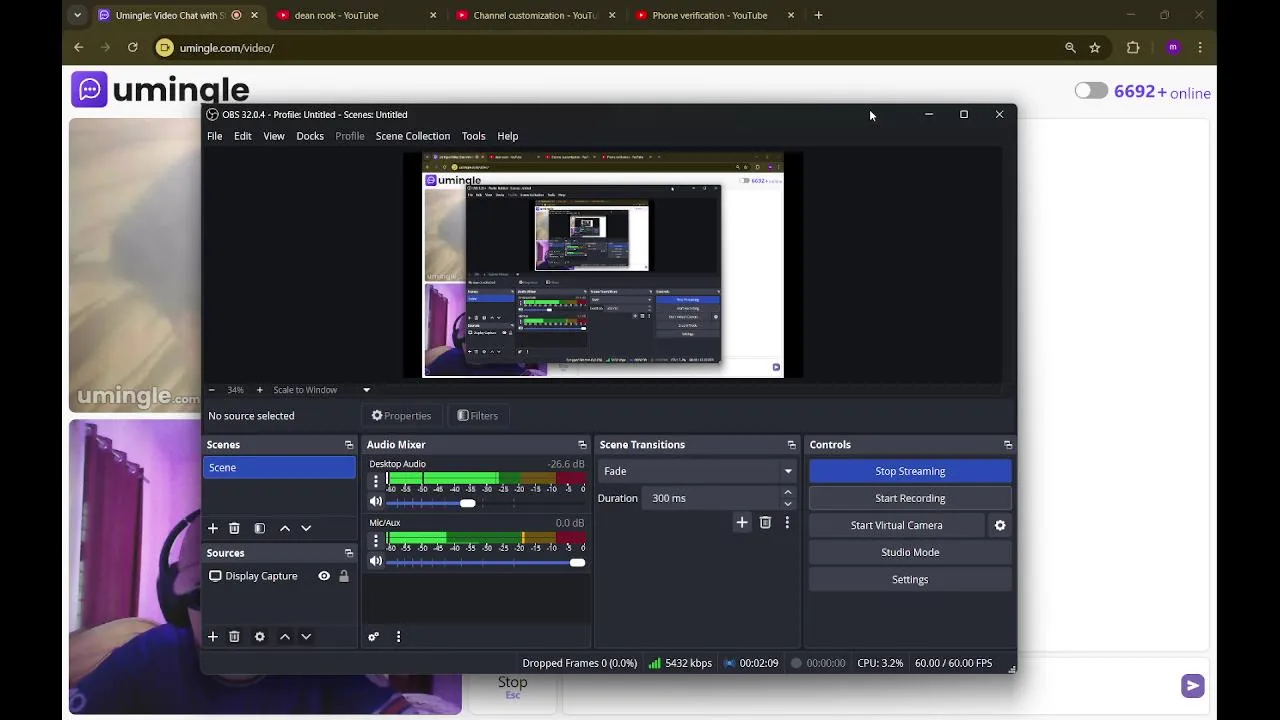1280x720 pixels.
Task: Open OBS Edit menu
Action: (x=242, y=136)
